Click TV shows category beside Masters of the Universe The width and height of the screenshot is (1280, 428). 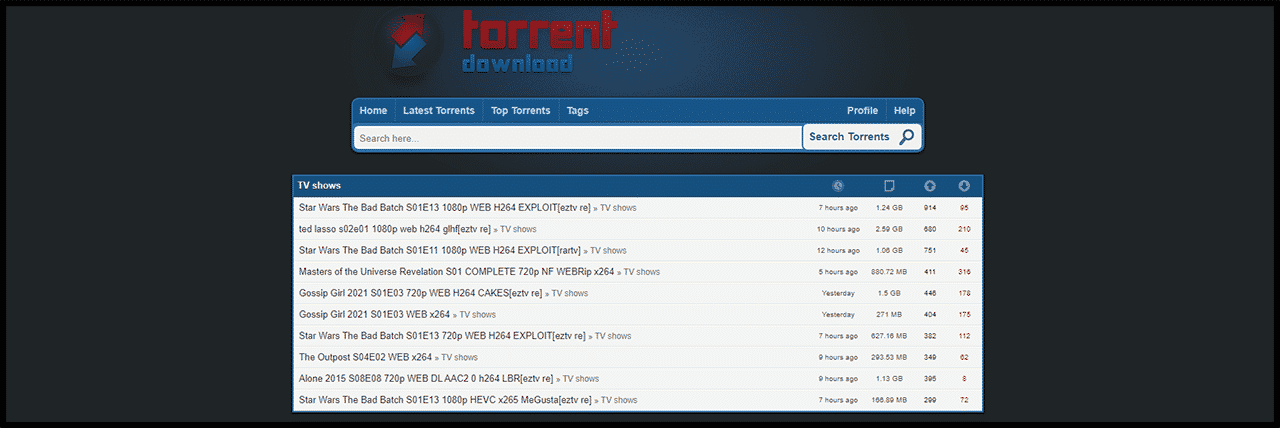(x=642, y=272)
